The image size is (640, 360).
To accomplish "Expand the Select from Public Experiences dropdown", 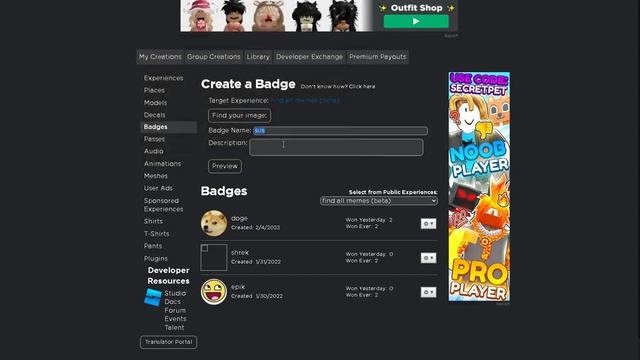I will click(379, 201).
